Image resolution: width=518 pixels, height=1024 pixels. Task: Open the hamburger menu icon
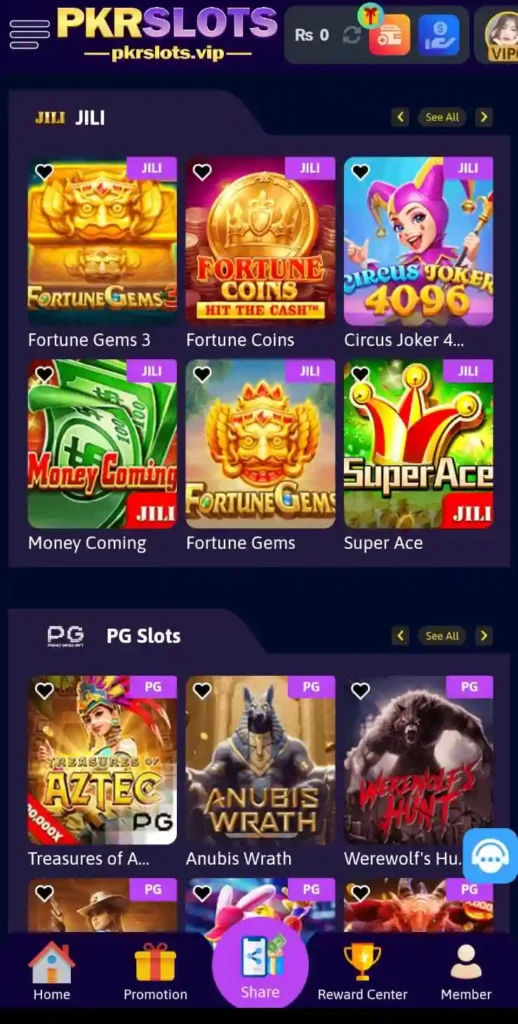[x=29, y=34]
